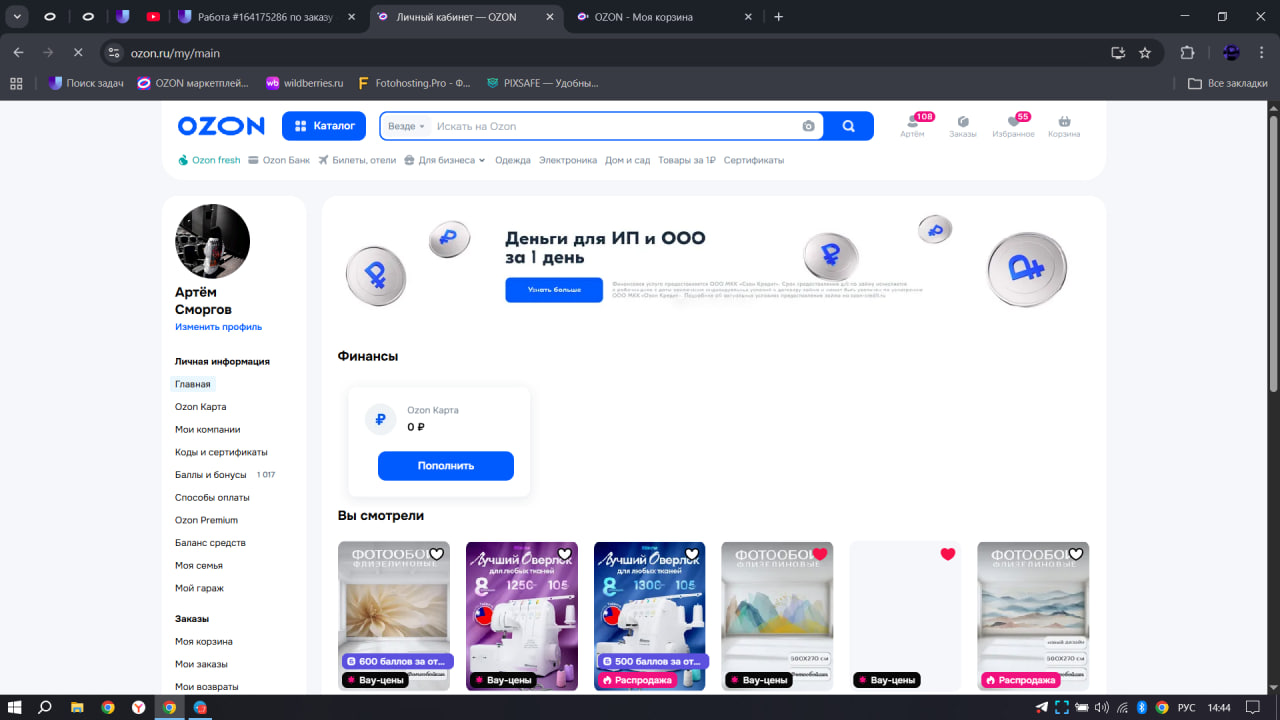Open the Все закладки bookmarks folder
This screenshot has width=1280, height=720.
(x=1228, y=83)
